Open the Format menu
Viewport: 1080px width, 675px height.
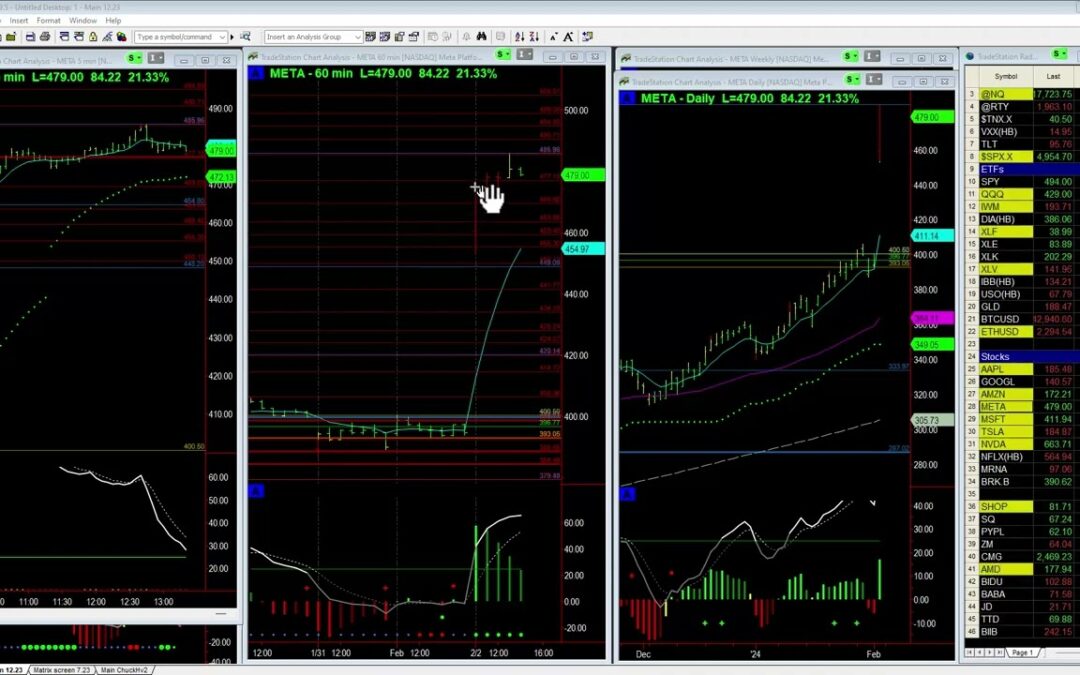point(48,19)
